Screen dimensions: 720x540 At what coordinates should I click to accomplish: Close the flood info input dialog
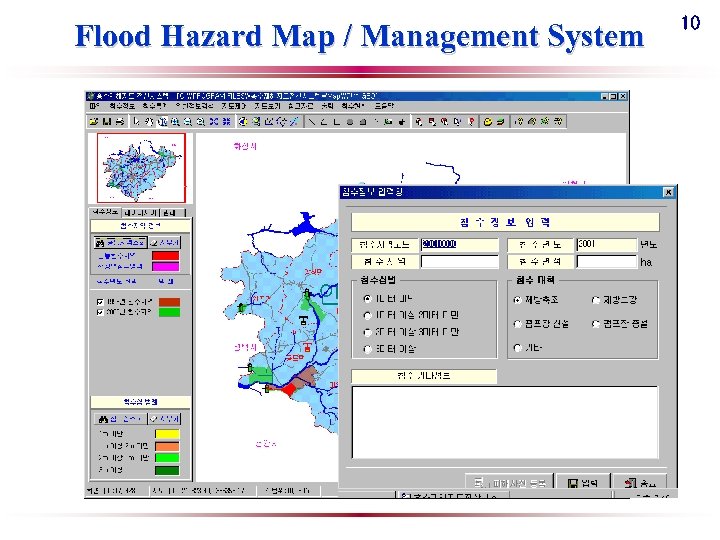tap(669, 192)
